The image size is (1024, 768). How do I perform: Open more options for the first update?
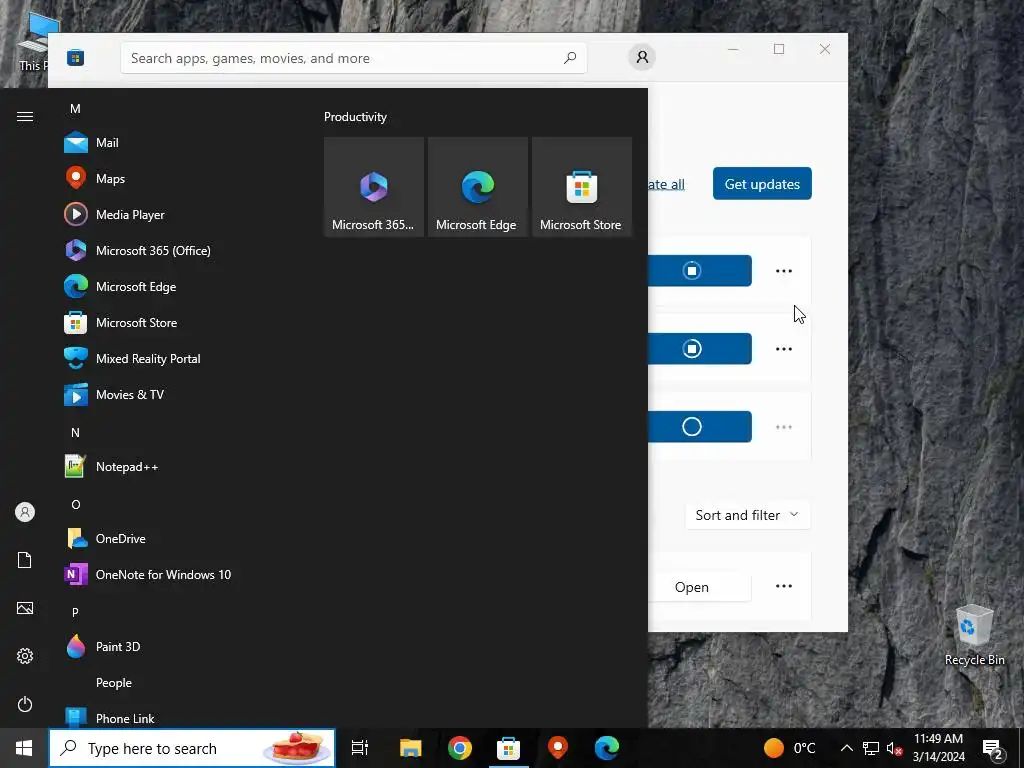tap(784, 270)
